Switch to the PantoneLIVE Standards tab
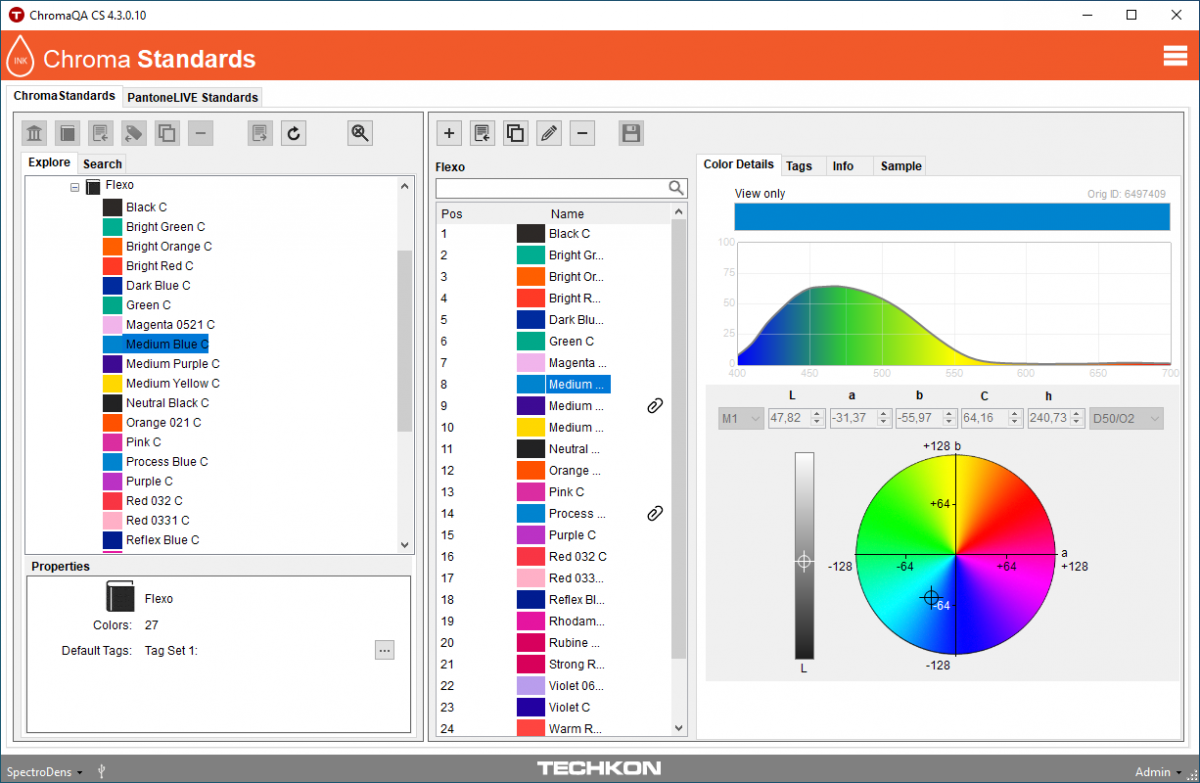The image size is (1200, 783). coord(192,97)
